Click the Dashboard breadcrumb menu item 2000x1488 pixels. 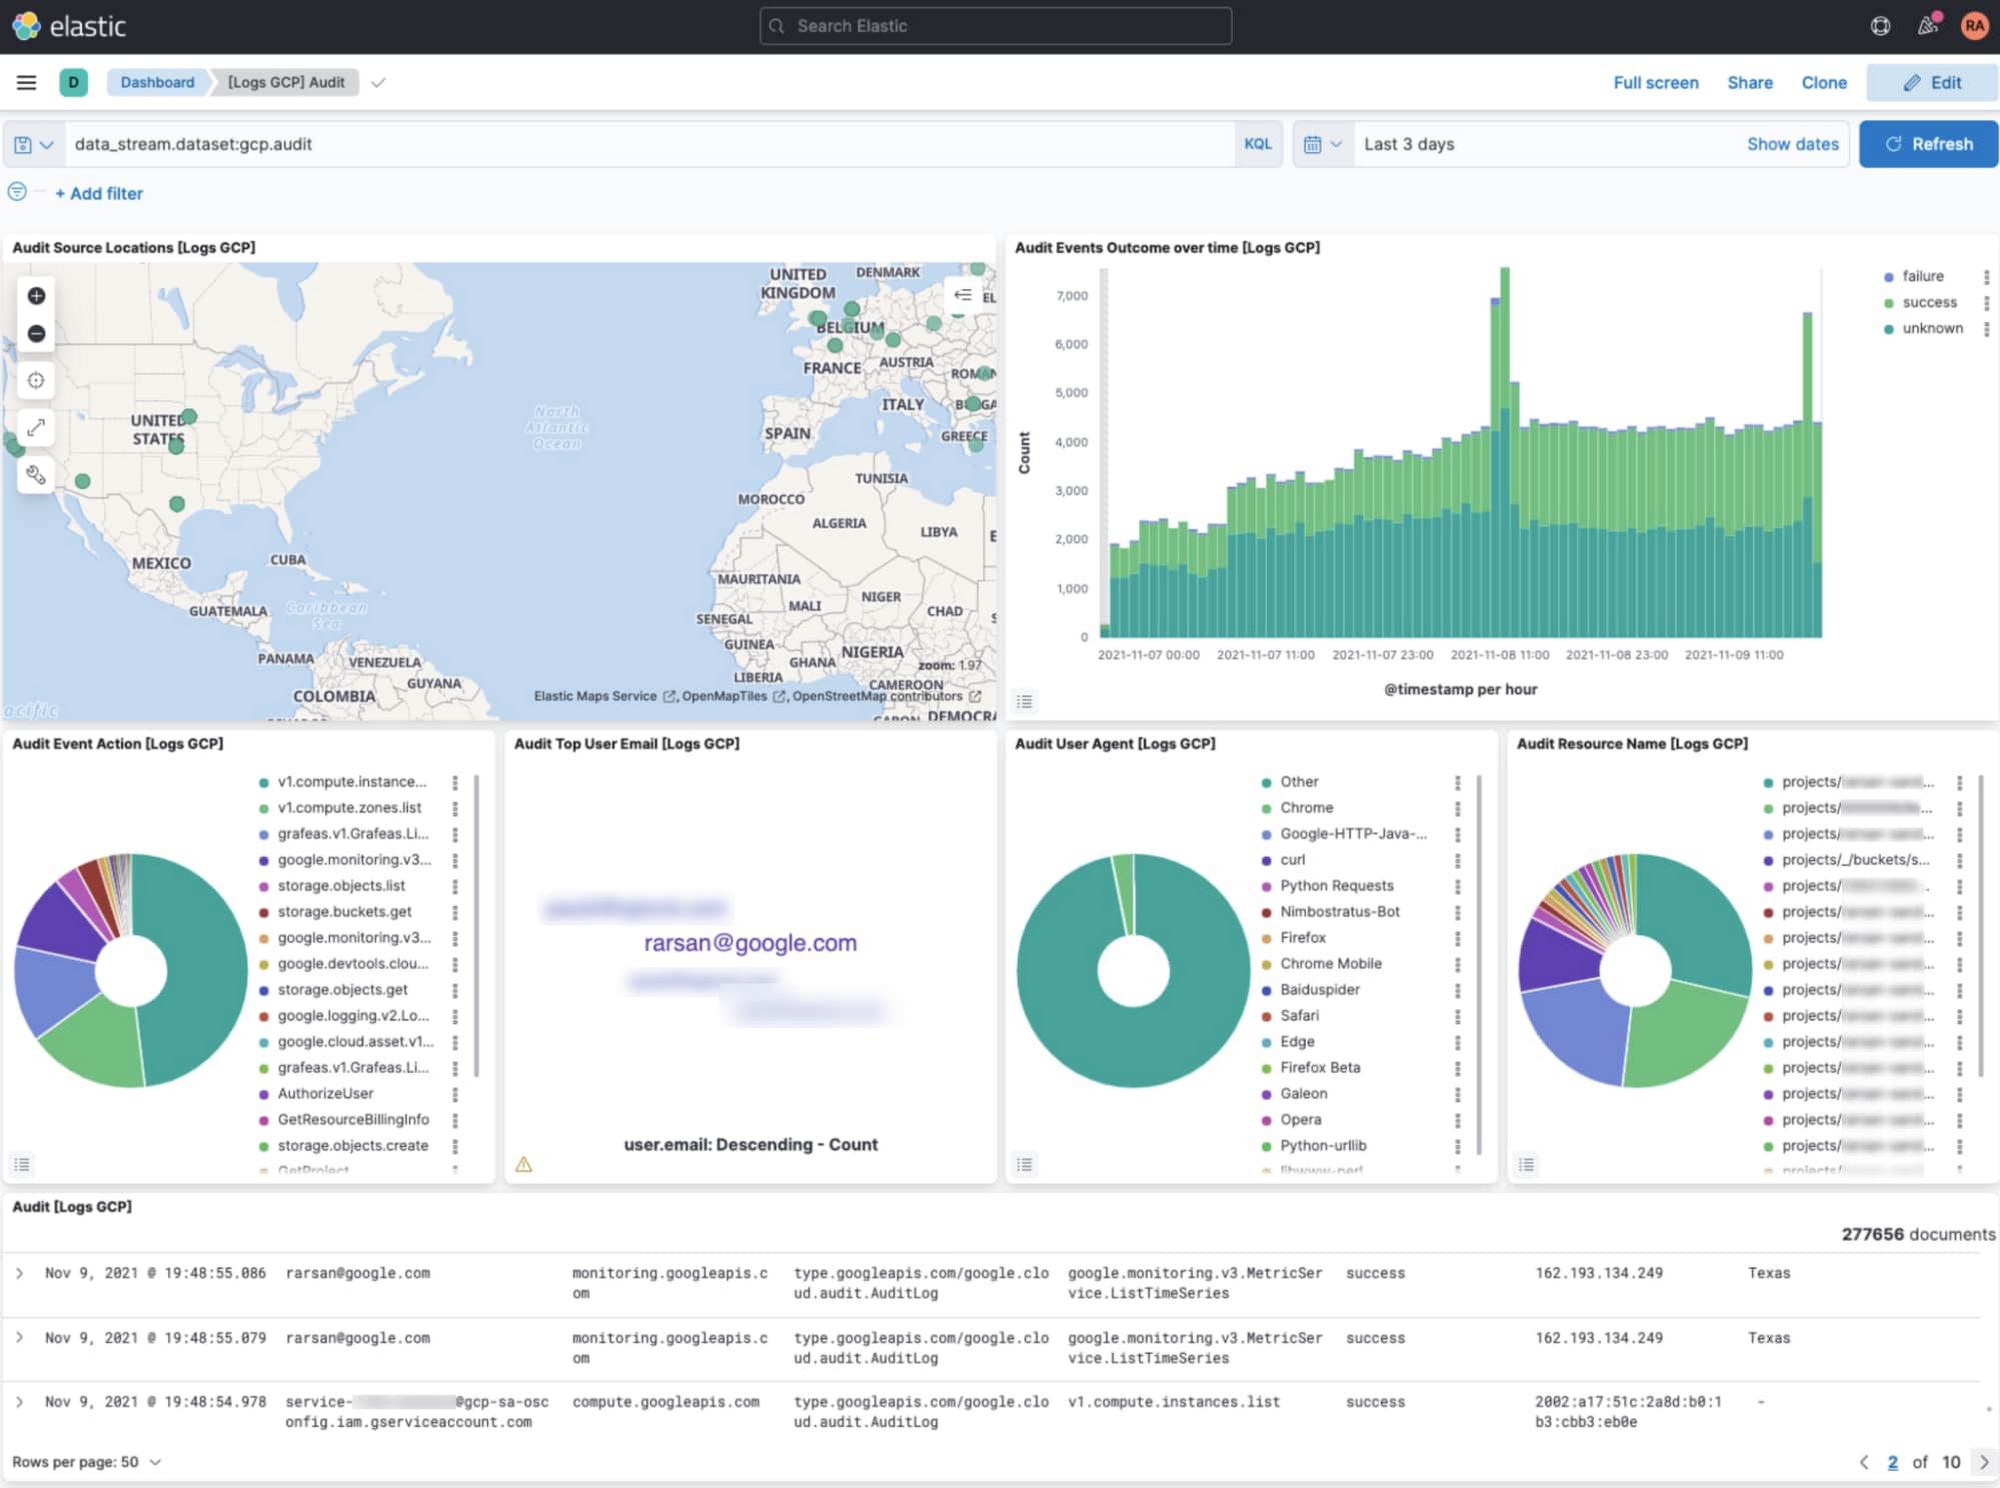pyautogui.click(x=156, y=81)
